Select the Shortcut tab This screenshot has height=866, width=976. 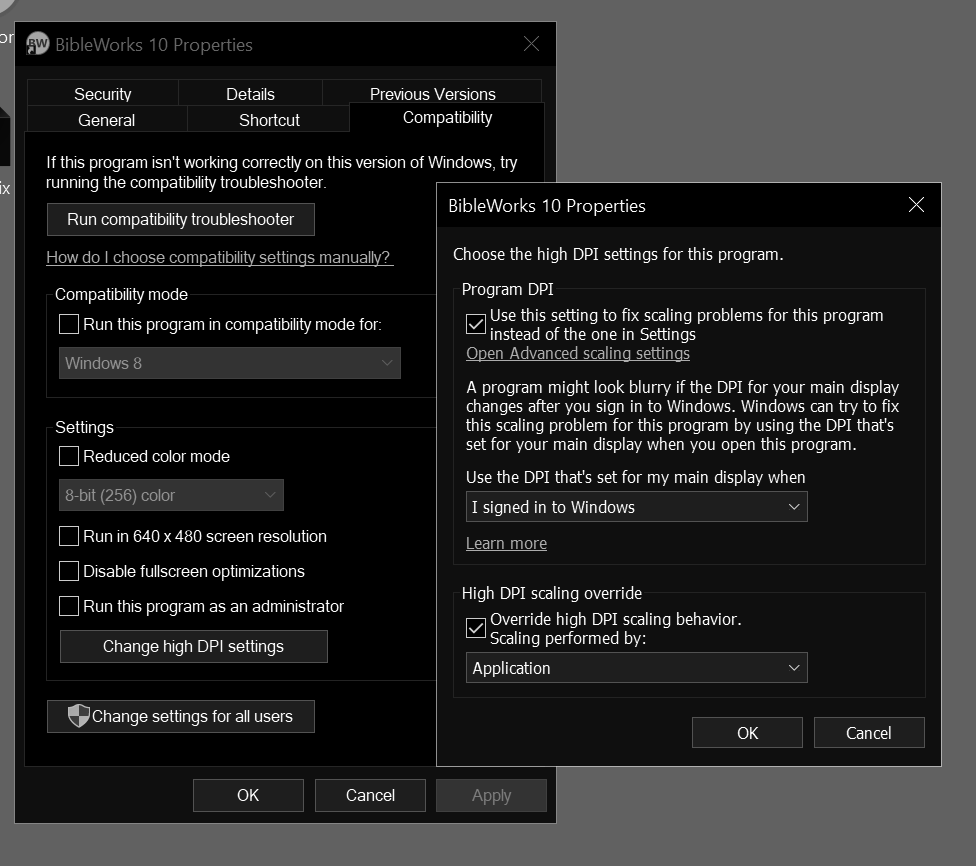tap(267, 119)
